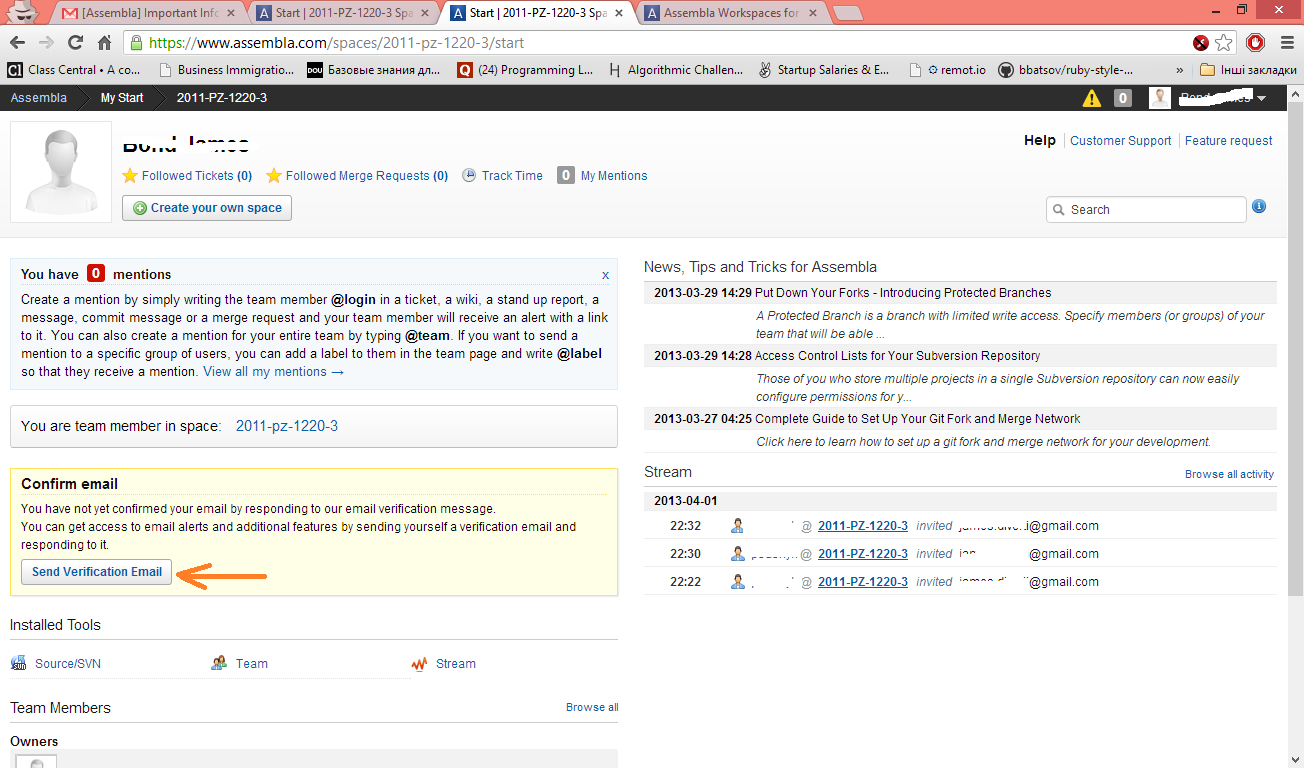Image resolution: width=1304 pixels, height=768 pixels.
Task: Click the Help link
Action: [x=1040, y=141]
